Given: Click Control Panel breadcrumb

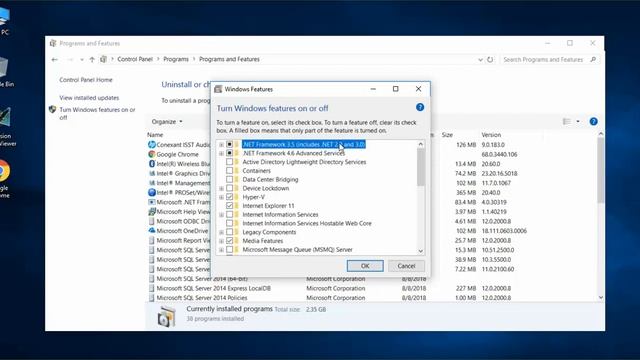Looking at the screenshot, I should pyautogui.click(x=135, y=59).
